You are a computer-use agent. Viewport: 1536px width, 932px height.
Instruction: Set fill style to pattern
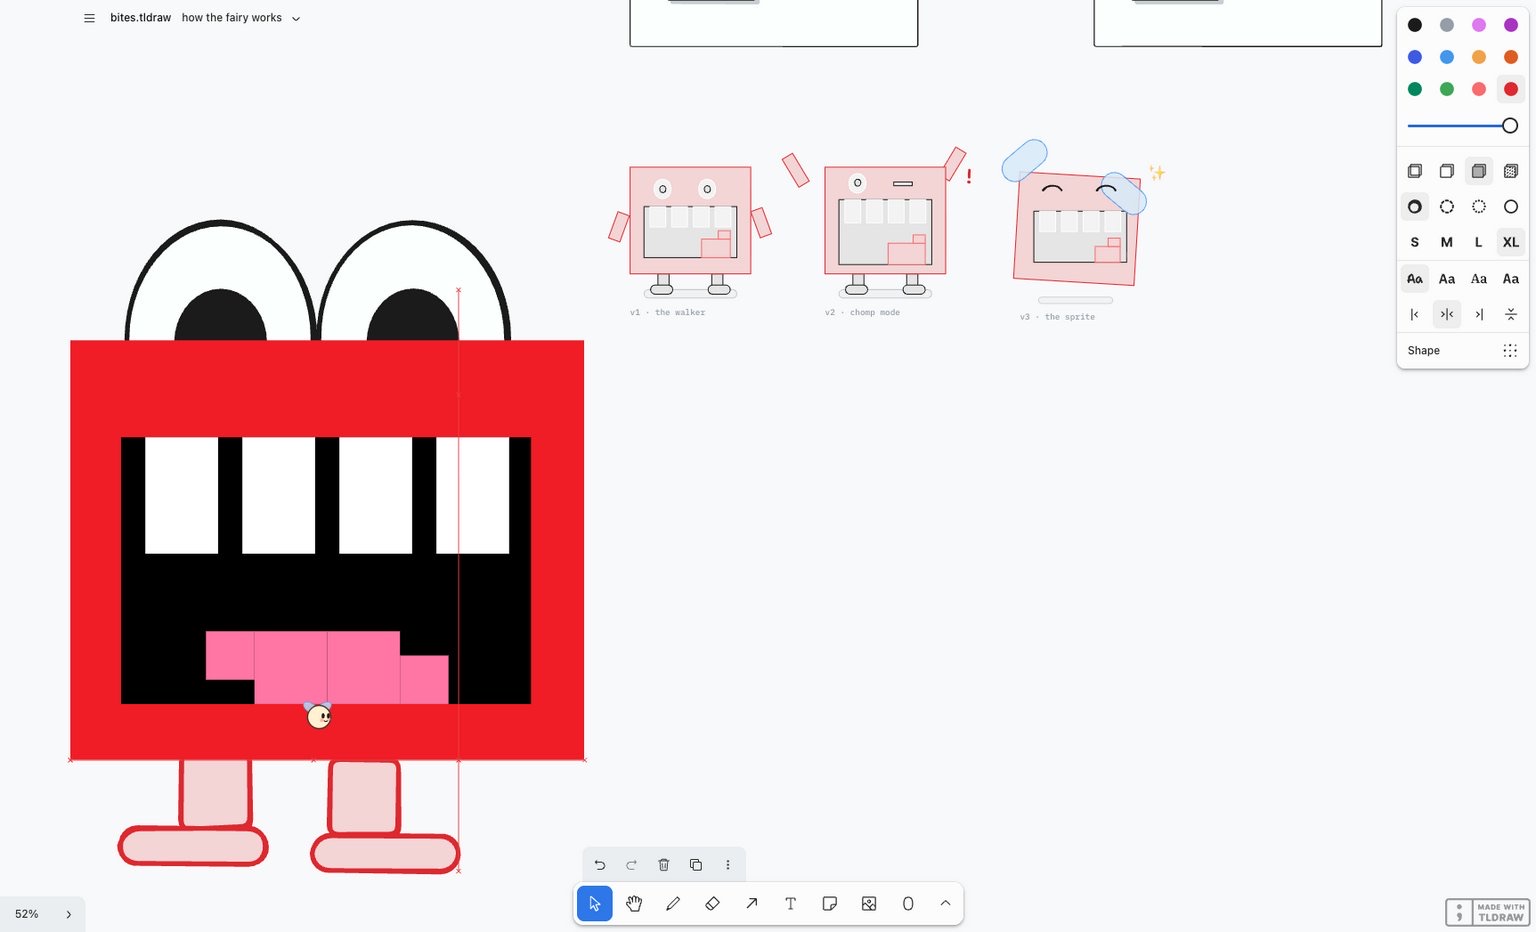click(x=1510, y=171)
